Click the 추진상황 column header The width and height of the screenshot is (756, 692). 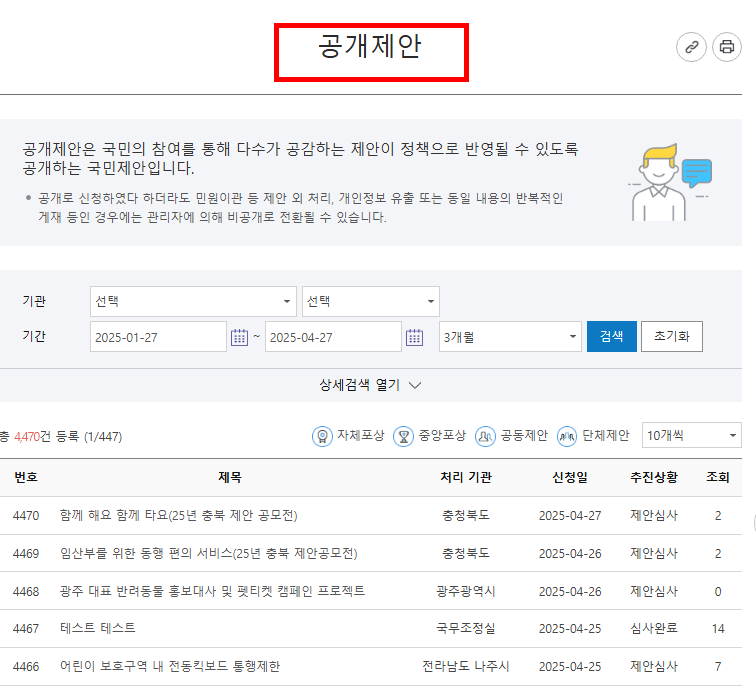pos(654,477)
